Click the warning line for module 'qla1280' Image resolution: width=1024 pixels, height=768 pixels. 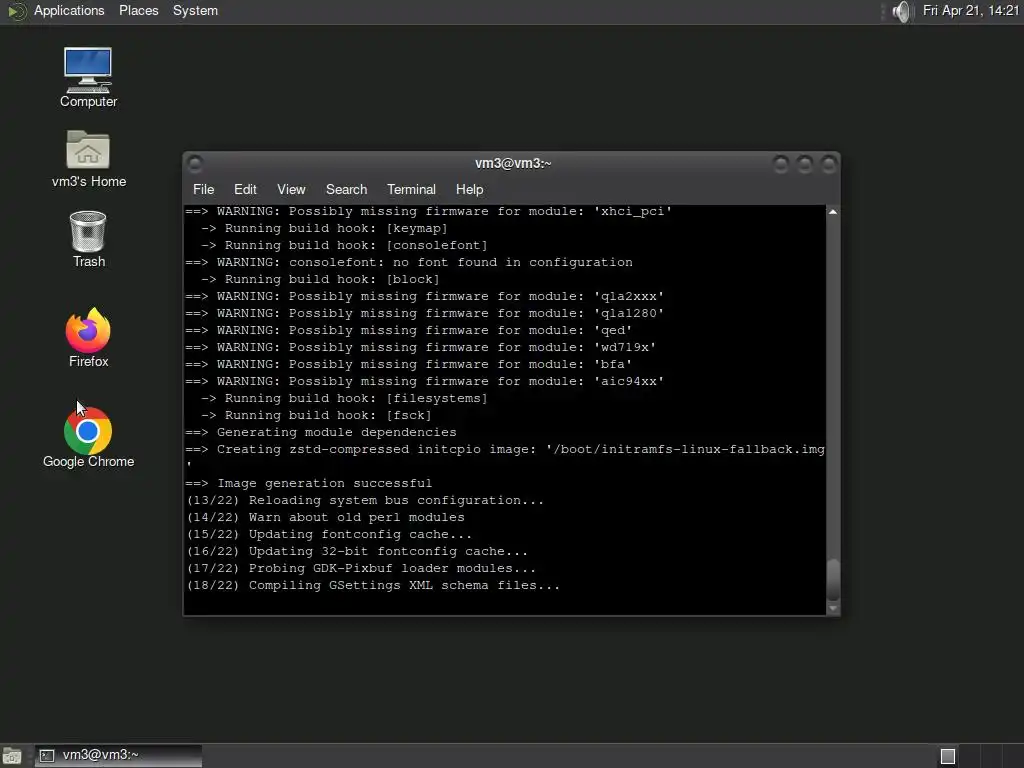424,313
